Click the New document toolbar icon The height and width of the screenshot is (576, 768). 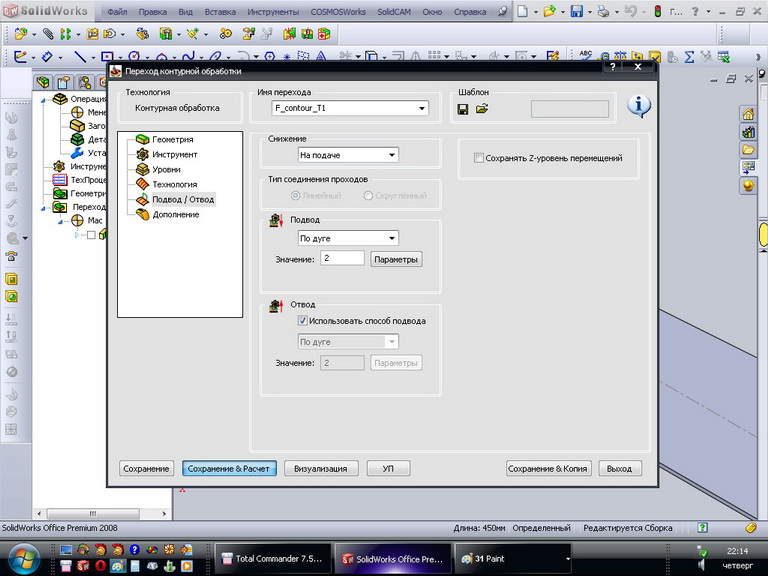pyautogui.click(x=523, y=11)
